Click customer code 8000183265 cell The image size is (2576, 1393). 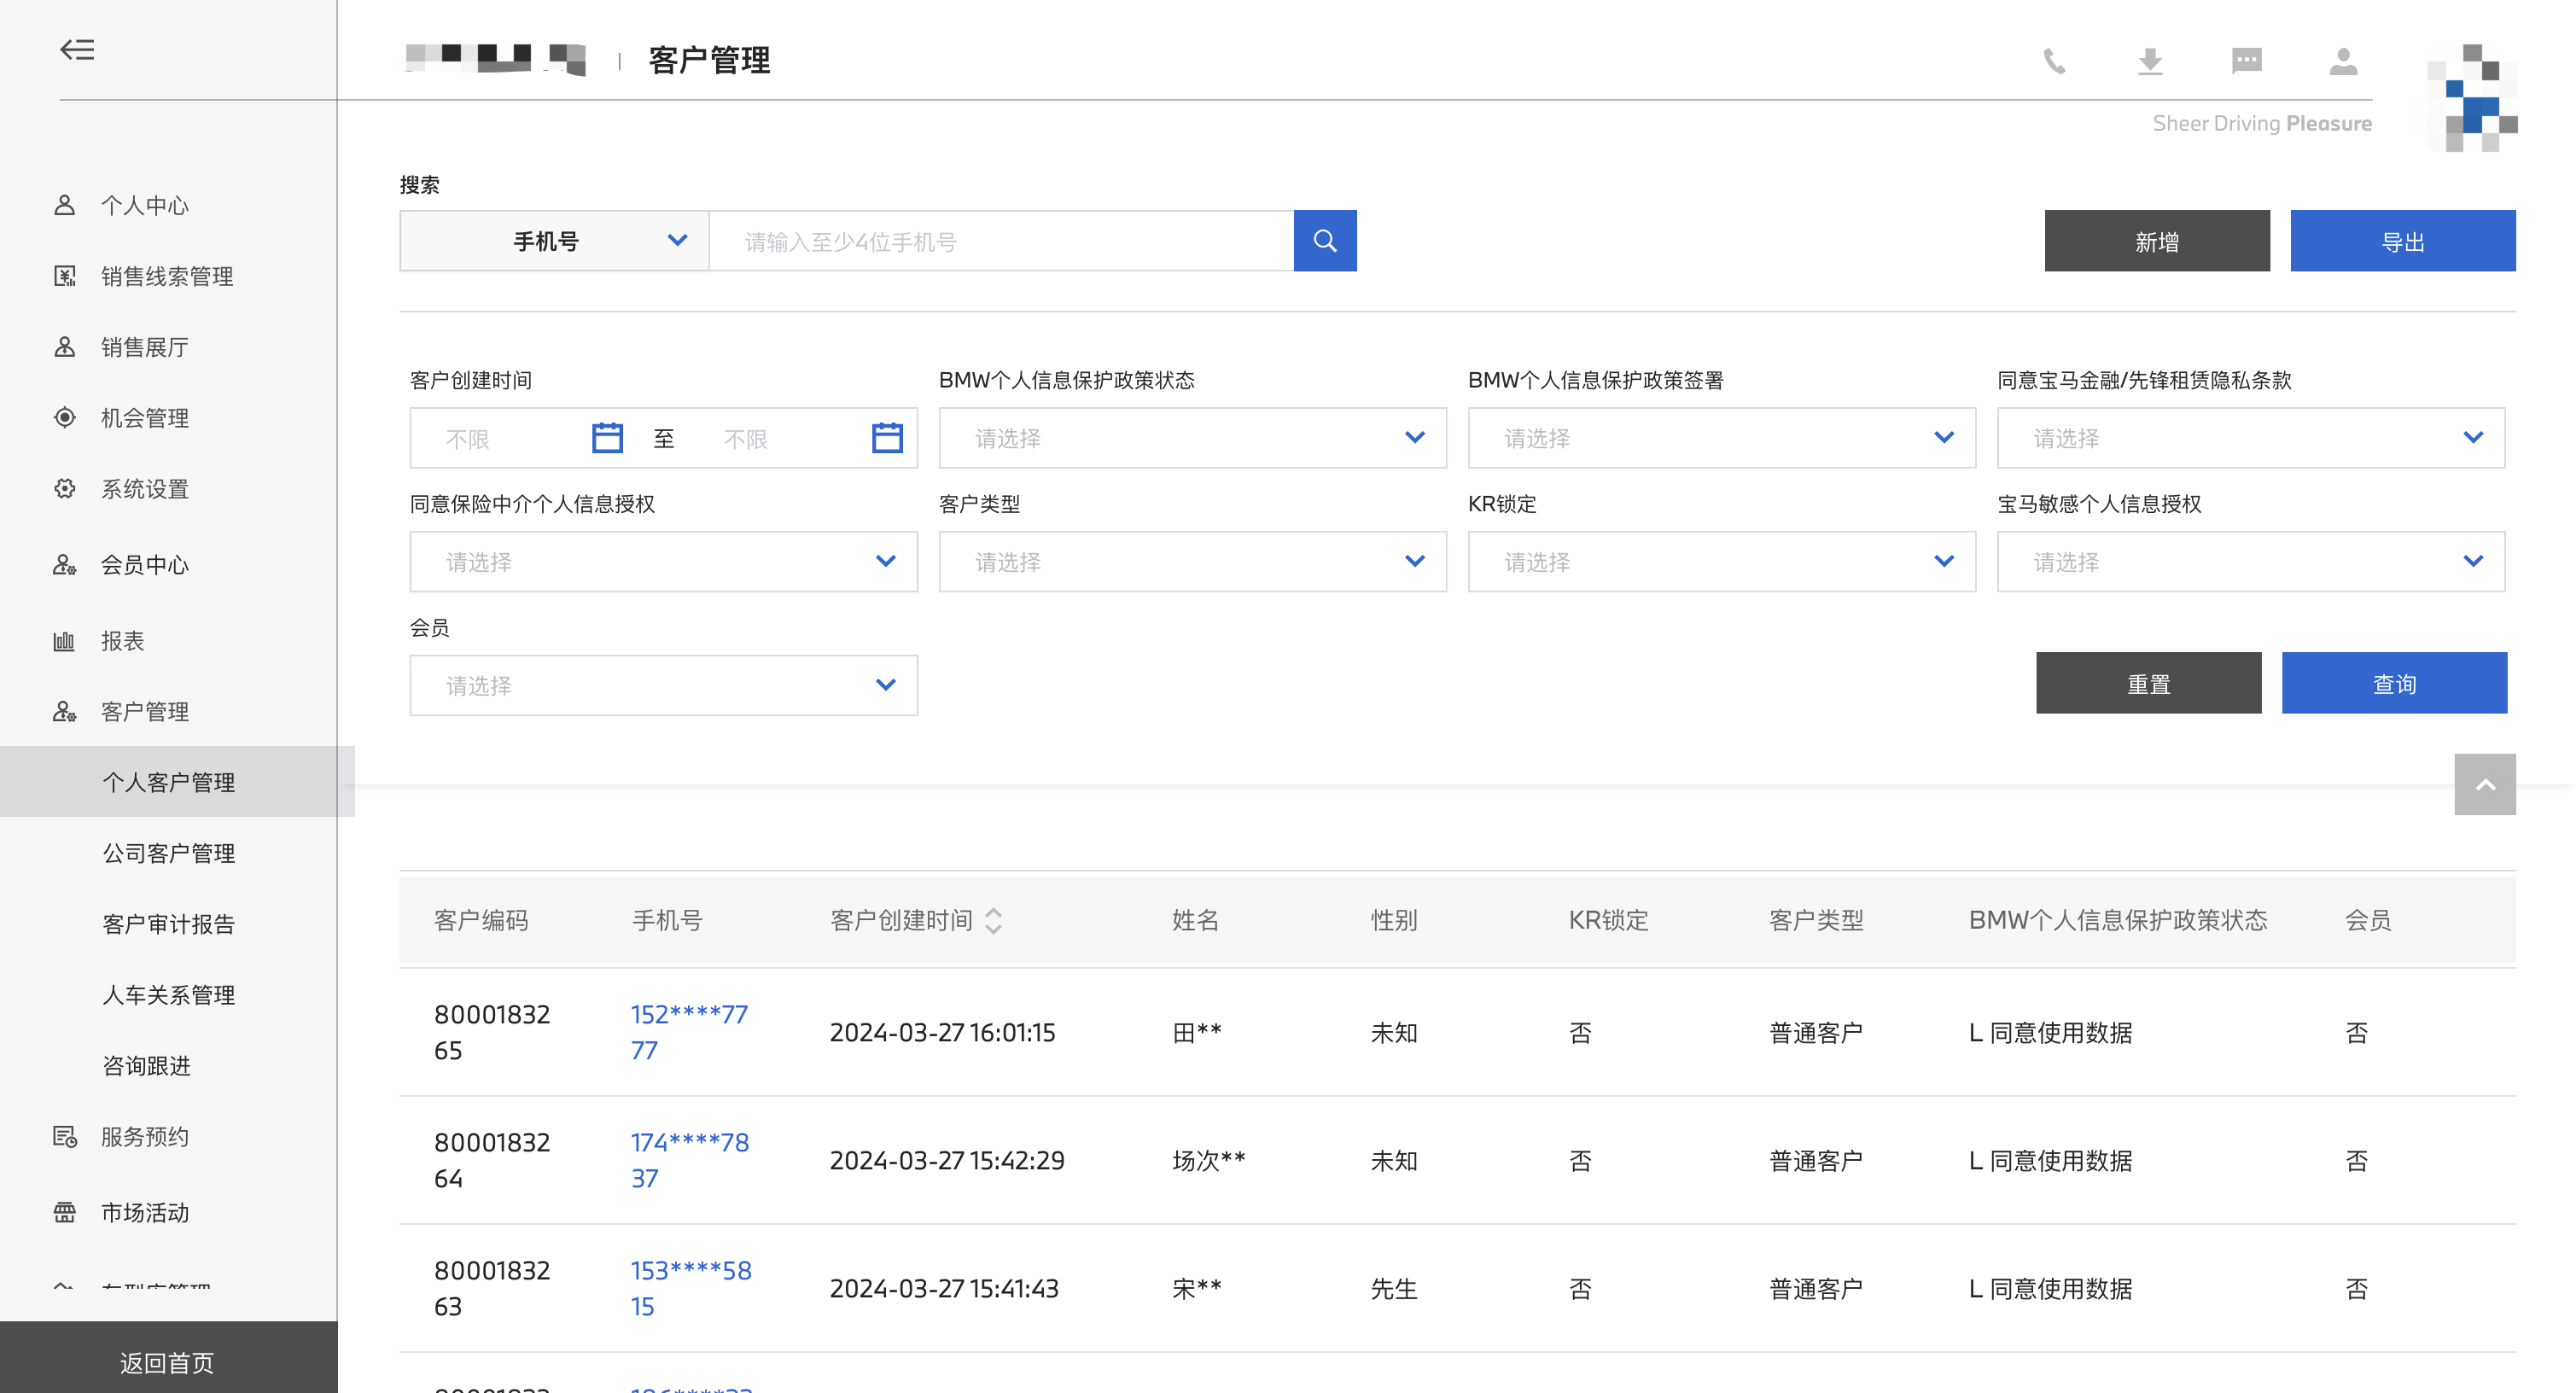click(492, 1032)
